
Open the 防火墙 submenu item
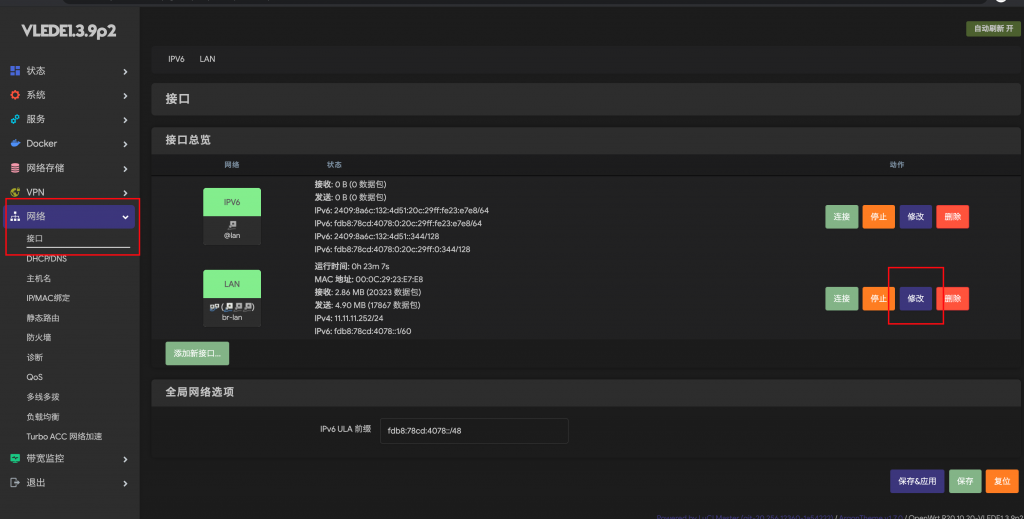(39, 338)
